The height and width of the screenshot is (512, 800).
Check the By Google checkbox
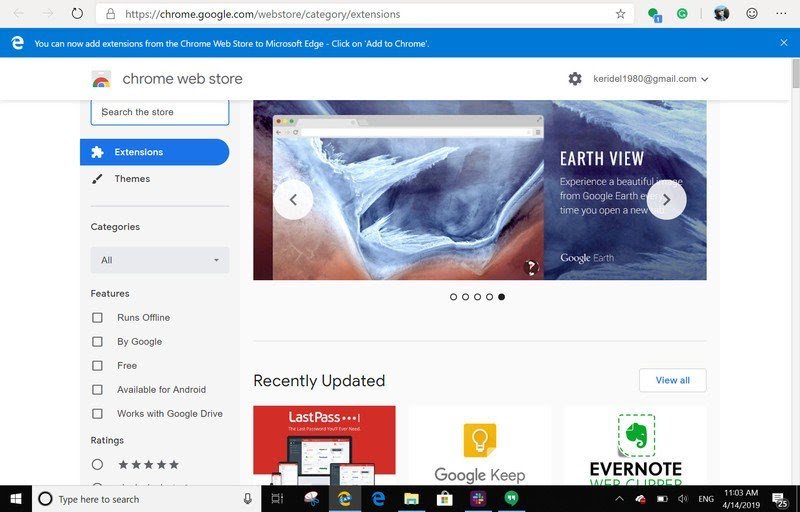97,342
